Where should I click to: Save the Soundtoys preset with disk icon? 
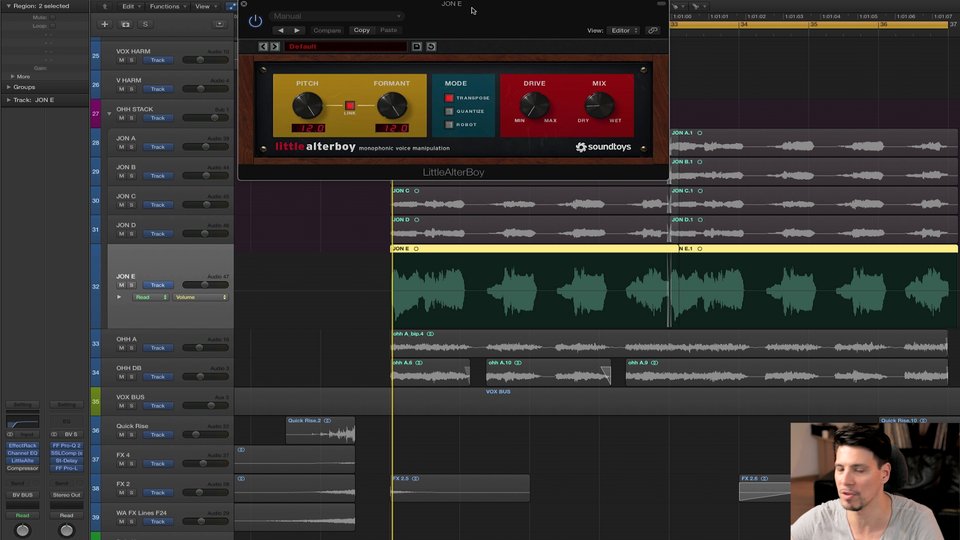[x=416, y=47]
